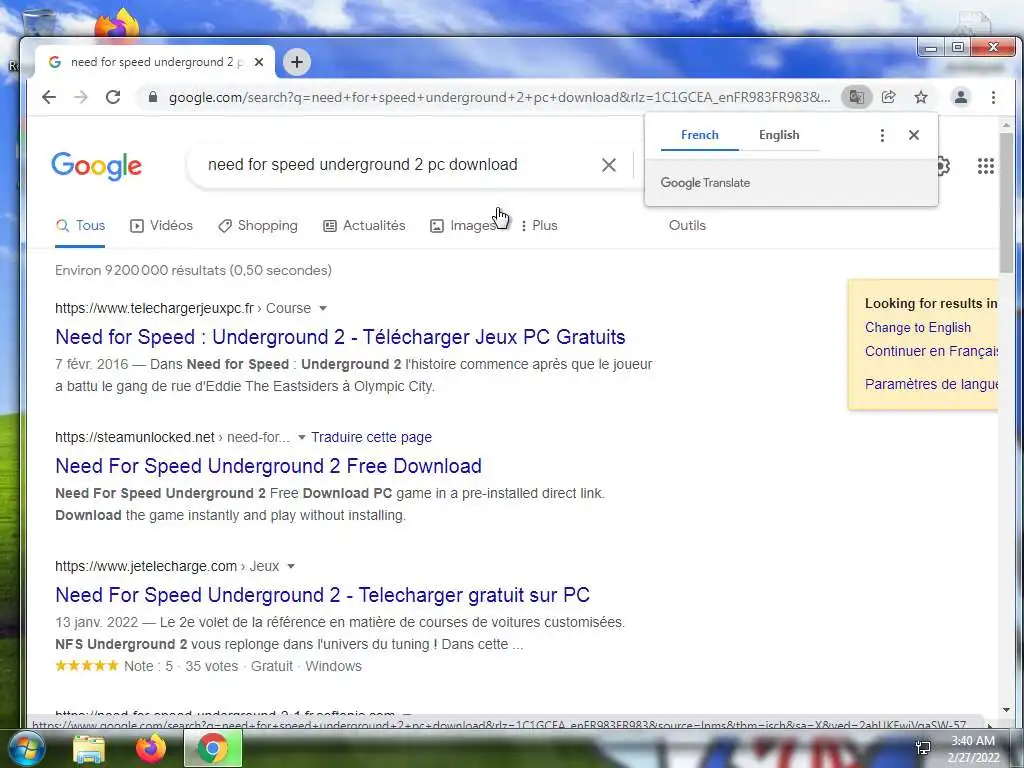1024x768 pixels.
Task: Click the scrollbar down arrow
Action: click(x=1006, y=710)
